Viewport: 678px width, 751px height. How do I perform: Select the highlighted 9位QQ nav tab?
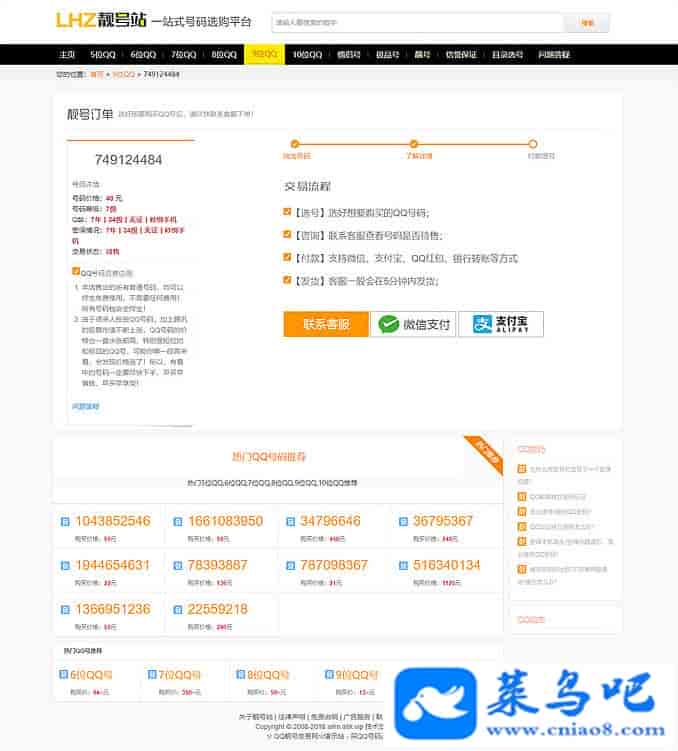tap(264, 54)
